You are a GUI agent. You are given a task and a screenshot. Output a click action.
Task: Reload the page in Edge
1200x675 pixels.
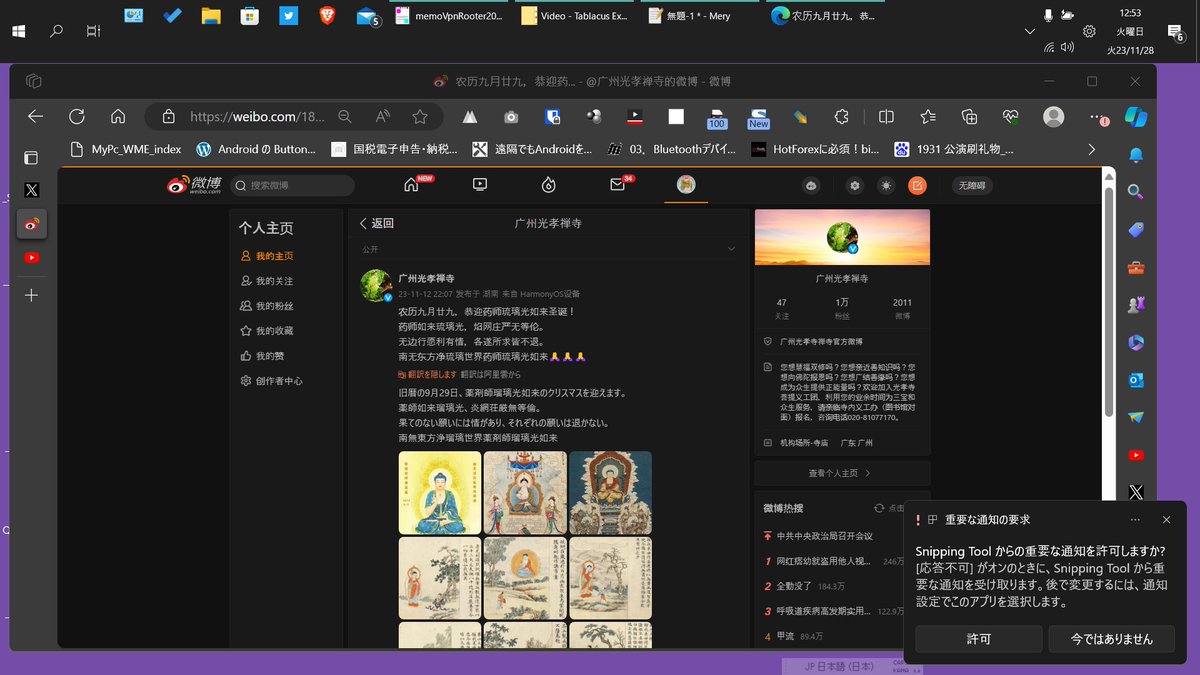point(77,116)
